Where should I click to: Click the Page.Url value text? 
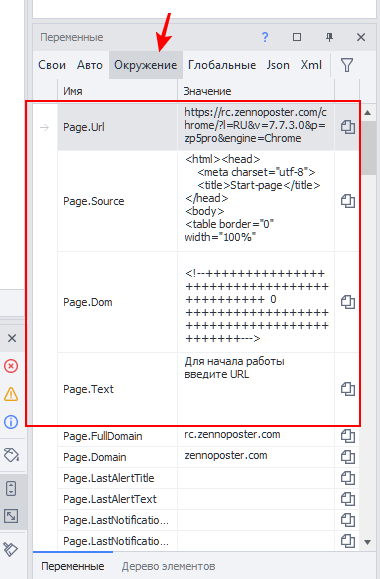tap(256, 125)
